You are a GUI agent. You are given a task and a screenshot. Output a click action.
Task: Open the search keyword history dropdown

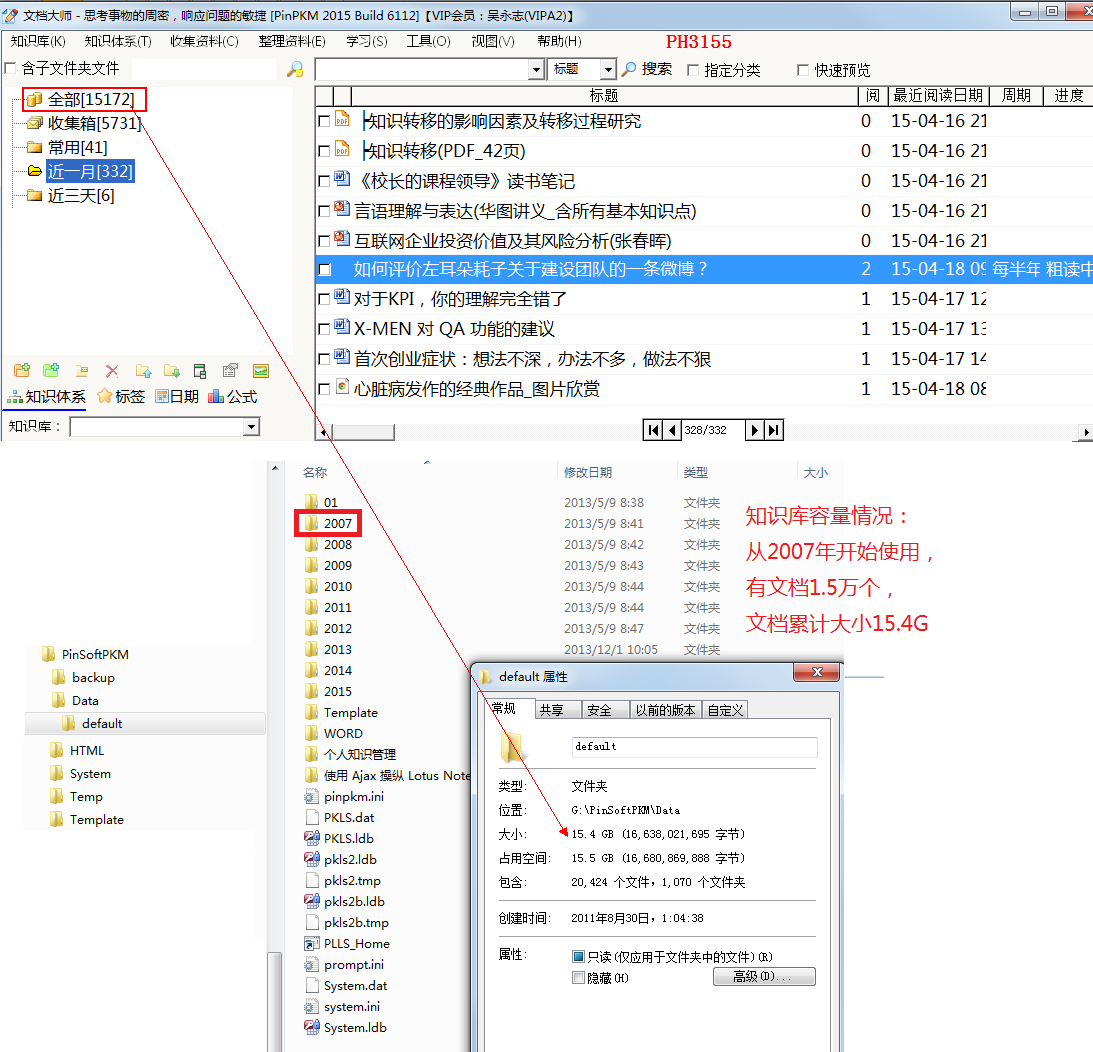[x=536, y=69]
